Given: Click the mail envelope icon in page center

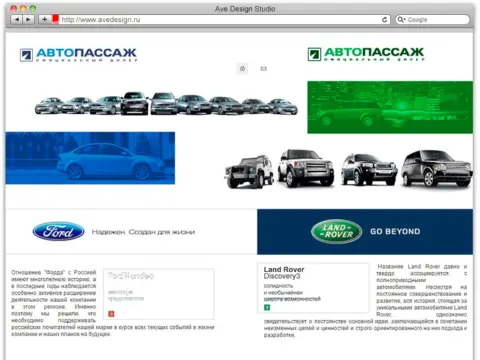Looking at the screenshot, I should click(264, 69).
